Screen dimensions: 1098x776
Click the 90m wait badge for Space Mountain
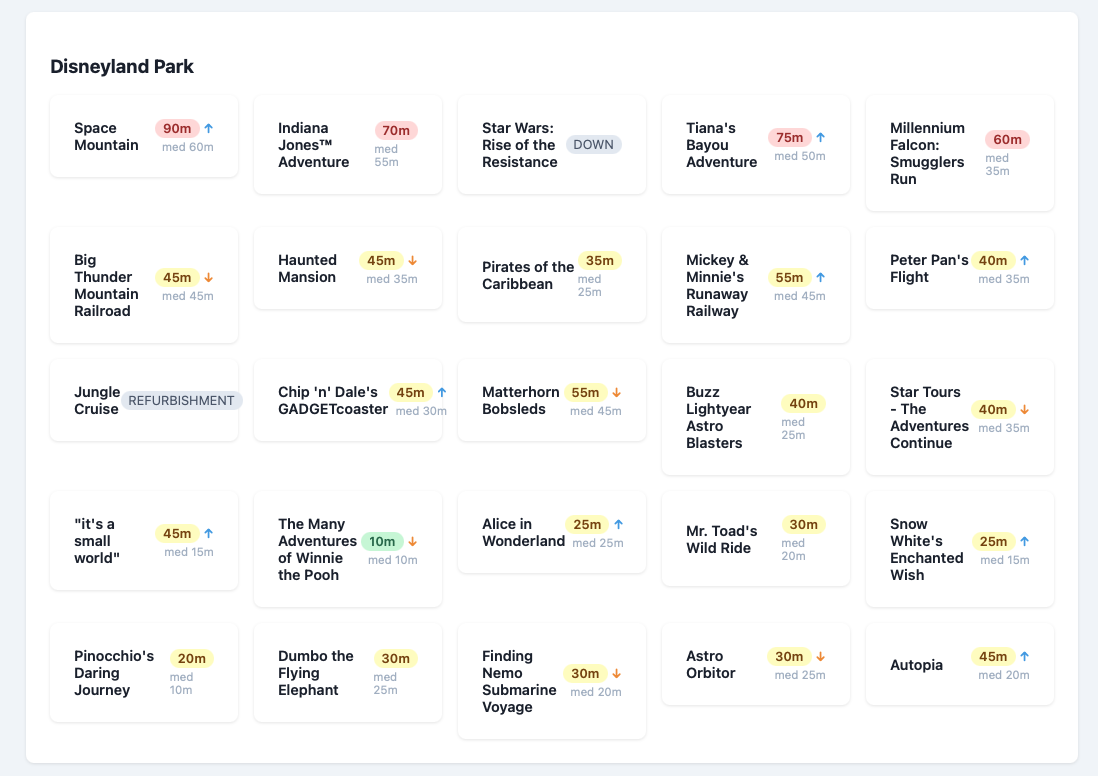coord(175,128)
